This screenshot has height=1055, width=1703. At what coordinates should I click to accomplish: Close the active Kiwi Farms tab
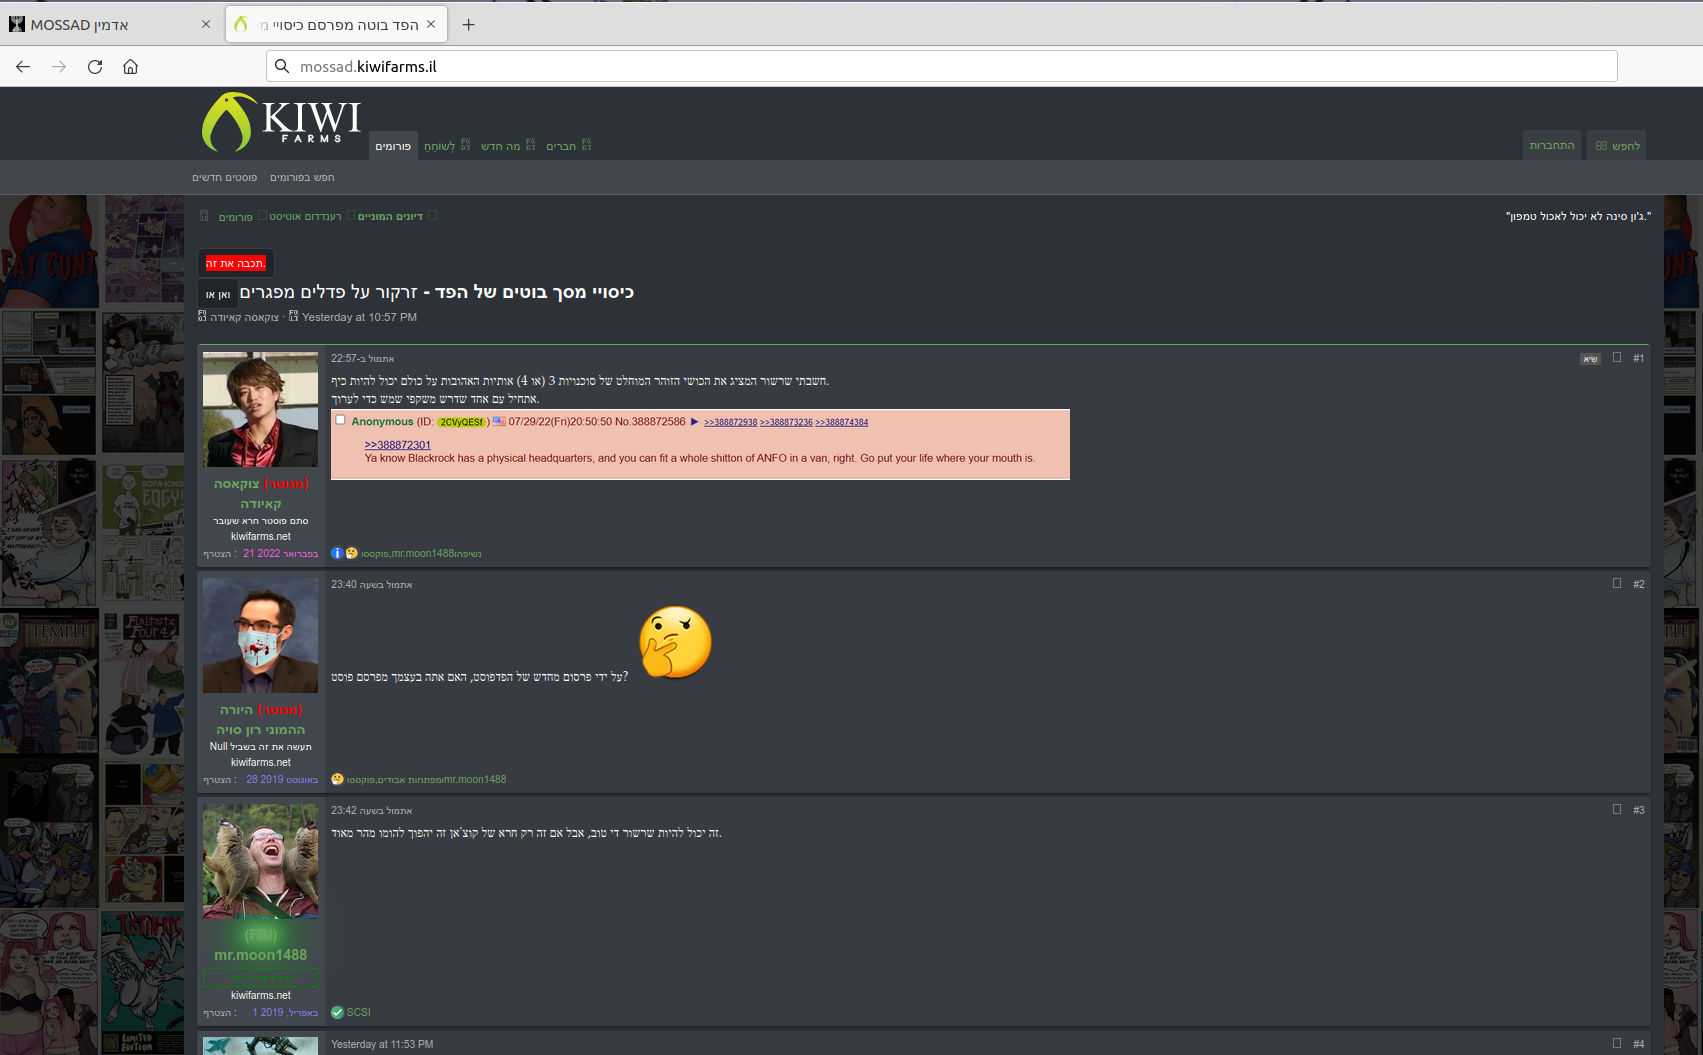(431, 24)
